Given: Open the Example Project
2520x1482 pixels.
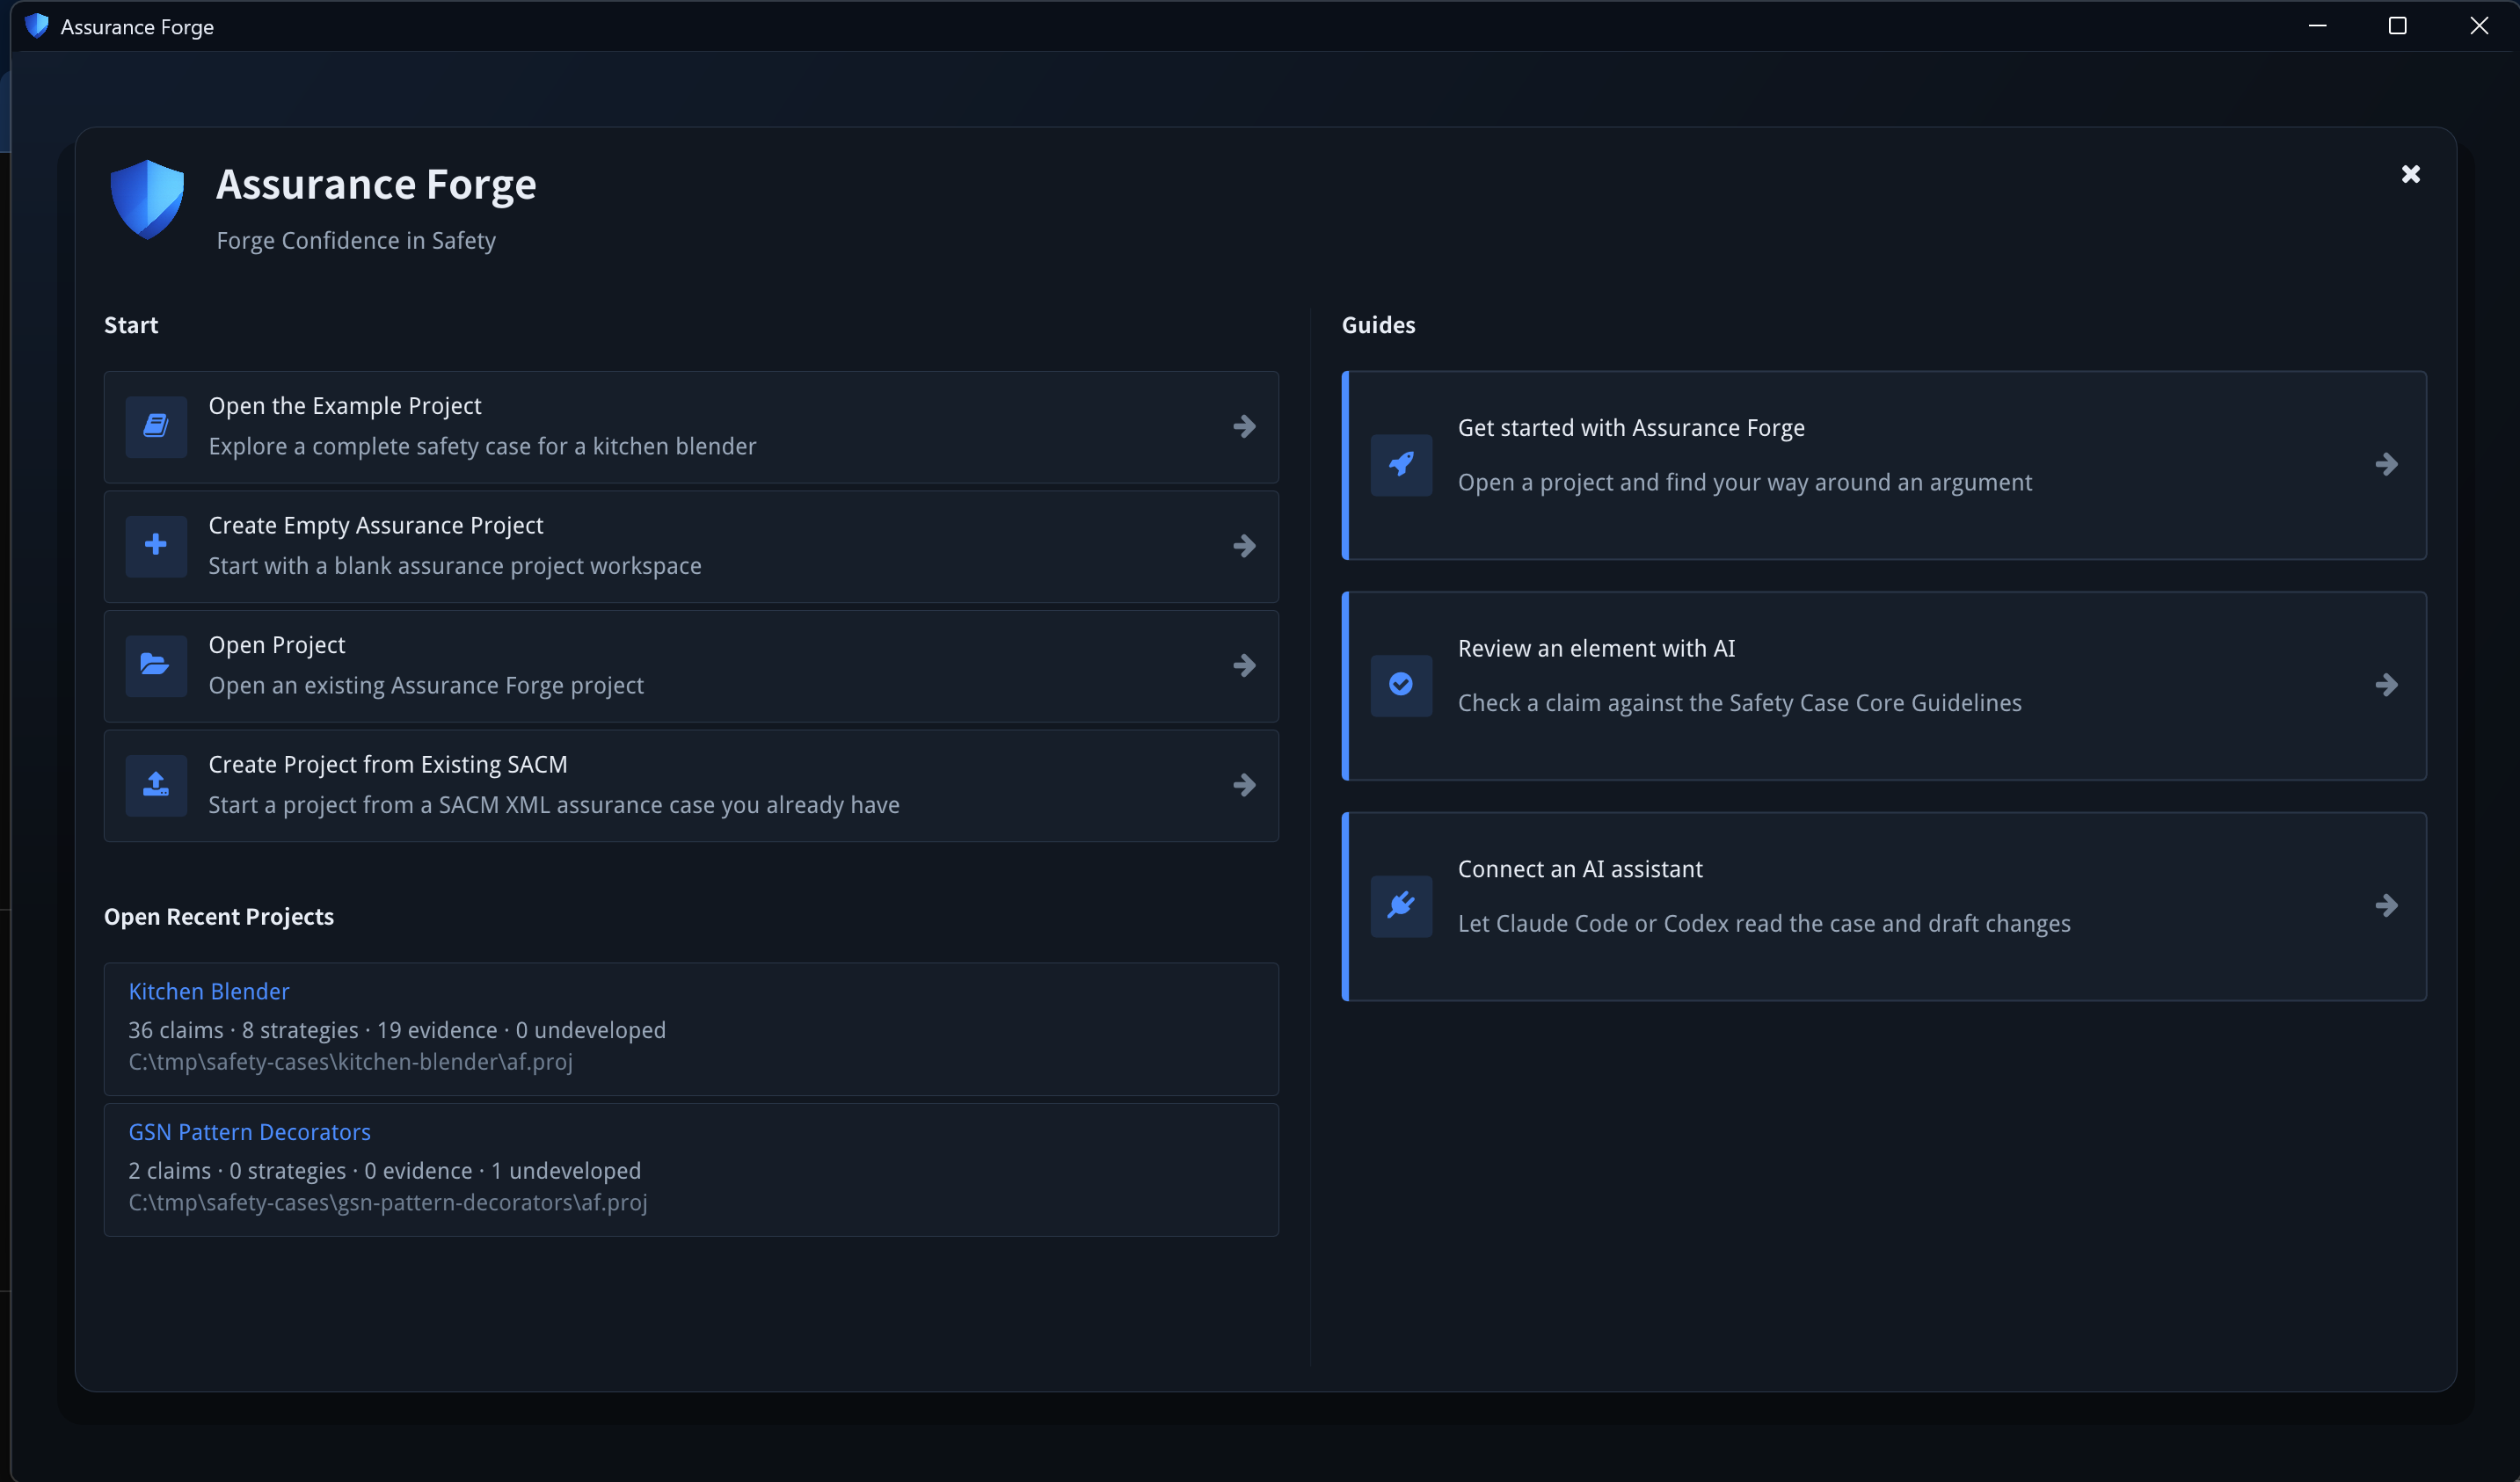Looking at the screenshot, I should tap(691, 427).
